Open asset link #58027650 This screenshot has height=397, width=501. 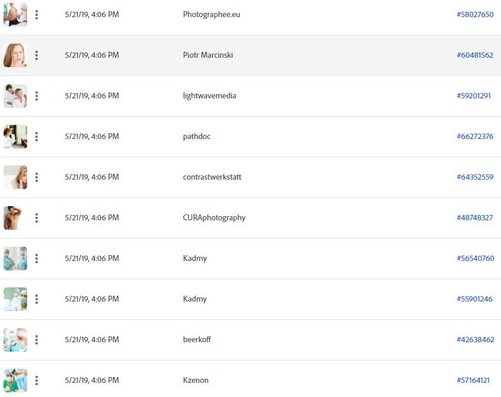[x=475, y=14]
